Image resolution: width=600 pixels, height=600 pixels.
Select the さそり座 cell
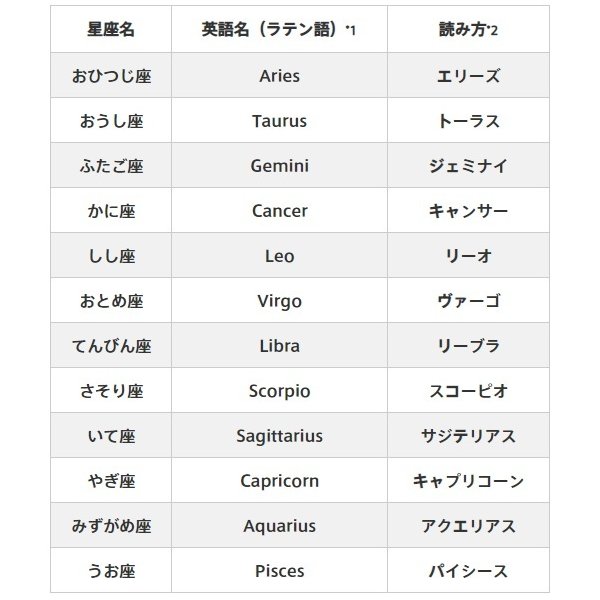111,390
